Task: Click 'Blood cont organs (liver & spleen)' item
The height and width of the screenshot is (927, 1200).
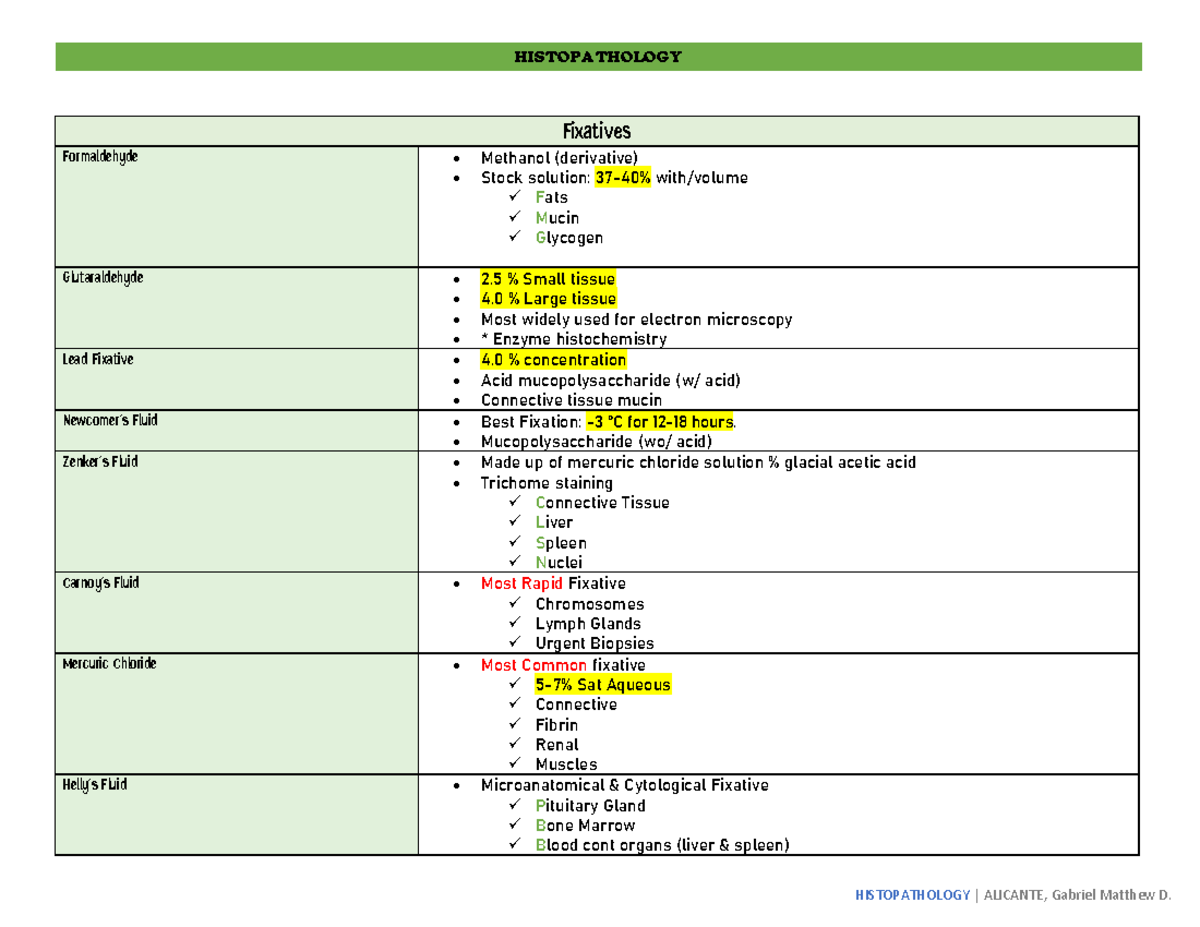Action: pos(662,846)
